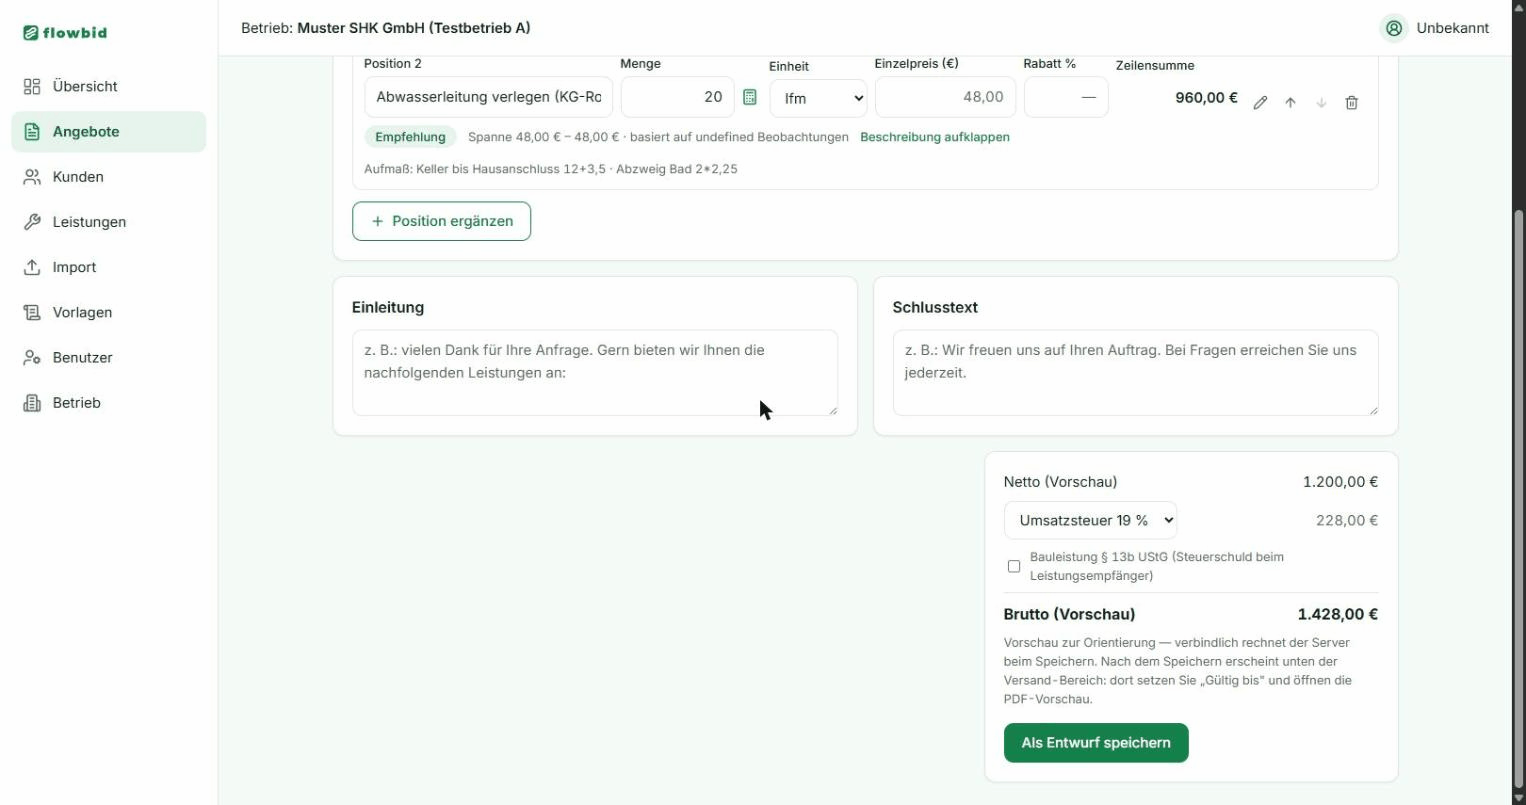Screen dimensions: 1526x805
Task: Click the Import upload icon
Action: click(32, 267)
